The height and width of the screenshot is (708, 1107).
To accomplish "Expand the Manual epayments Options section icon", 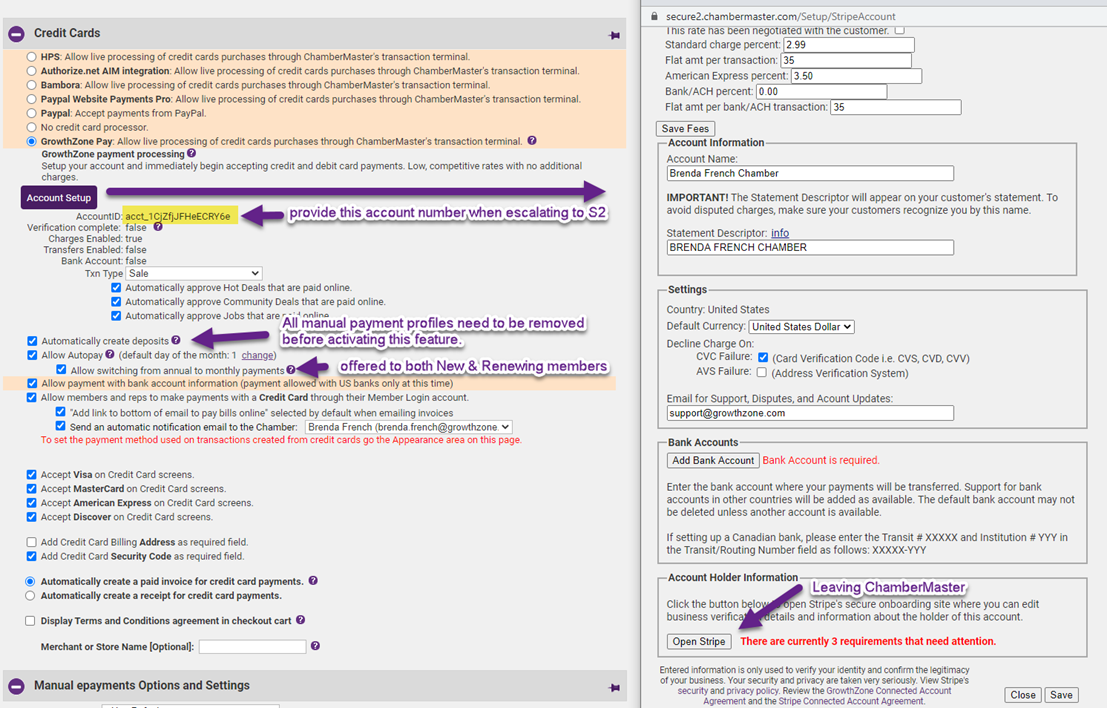I will [x=16, y=686].
